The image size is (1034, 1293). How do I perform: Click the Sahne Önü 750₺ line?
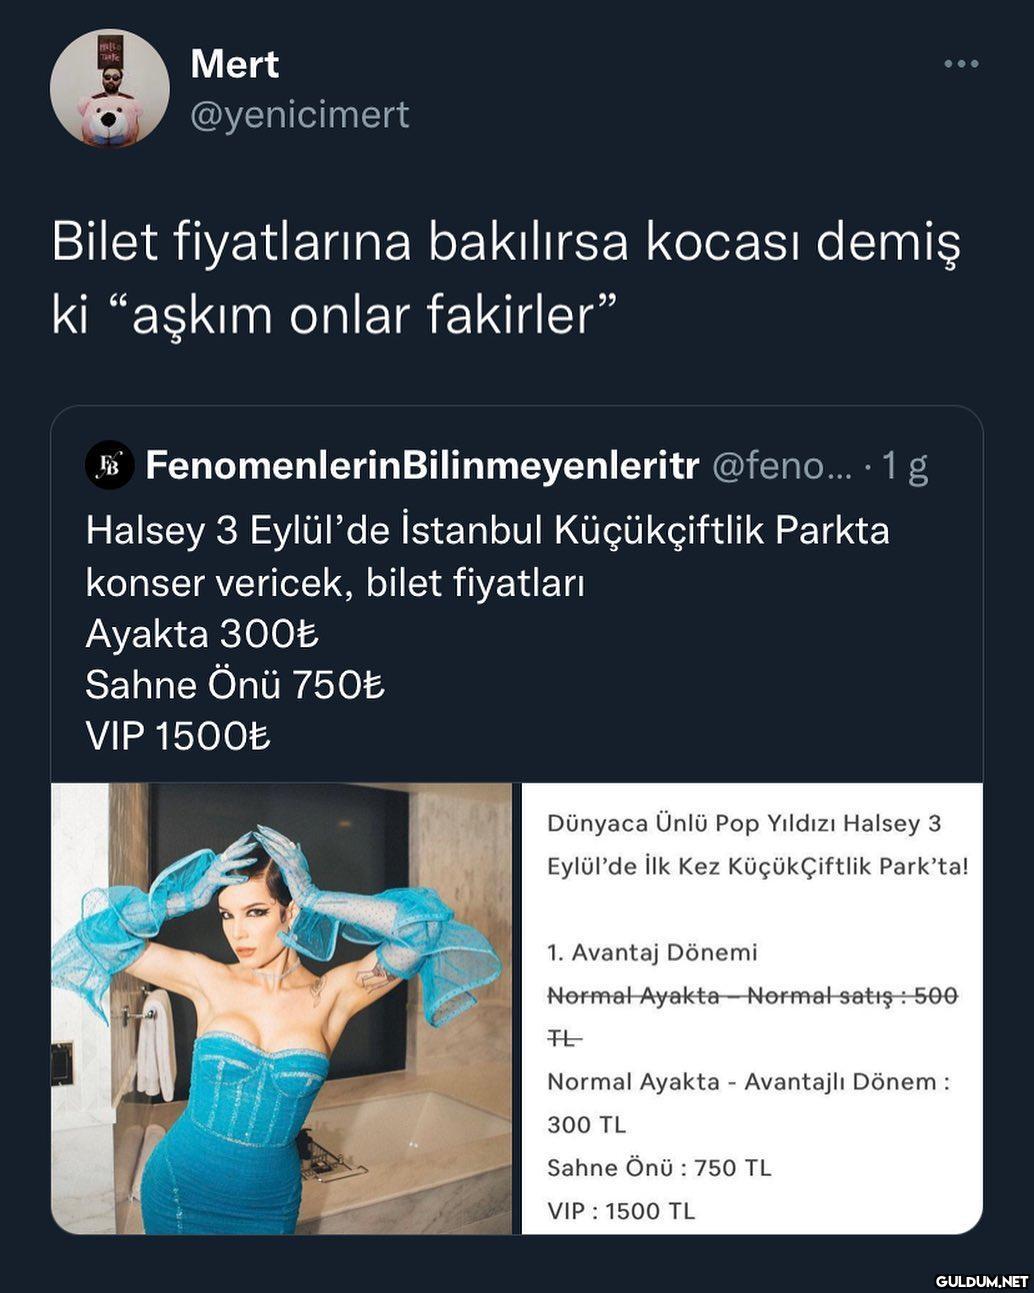[235, 685]
